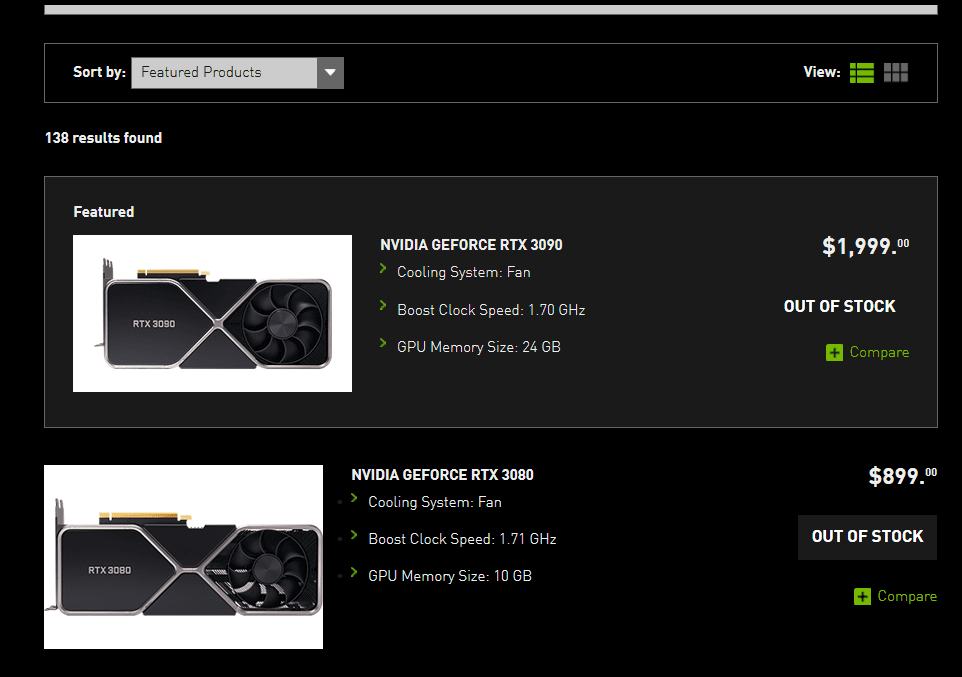Click the 138 results found text
This screenshot has height=677, width=962.
coord(104,138)
